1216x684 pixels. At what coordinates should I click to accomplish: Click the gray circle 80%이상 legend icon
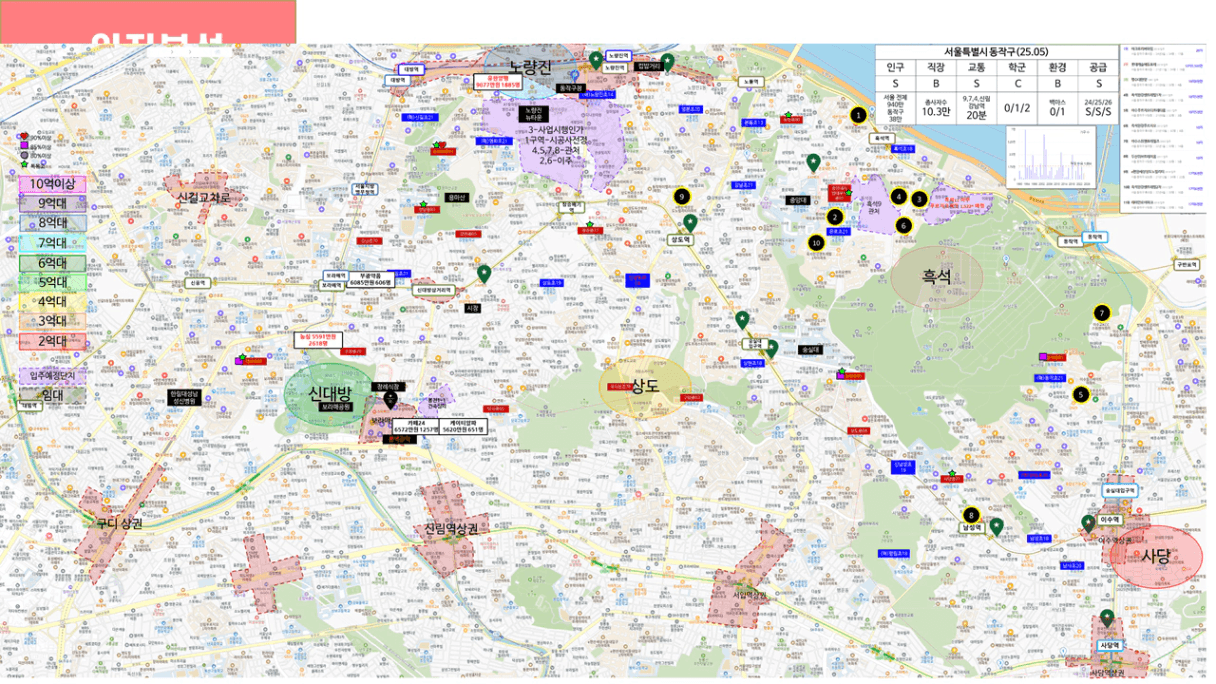pos(24,157)
